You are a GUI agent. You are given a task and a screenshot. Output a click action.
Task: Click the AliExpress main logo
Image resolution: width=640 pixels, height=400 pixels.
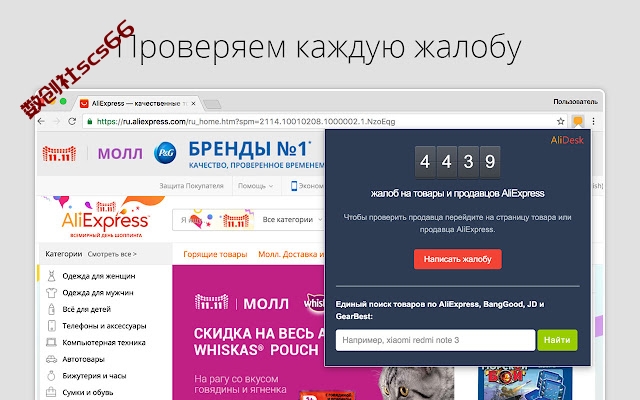pyautogui.click(x=105, y=218)
